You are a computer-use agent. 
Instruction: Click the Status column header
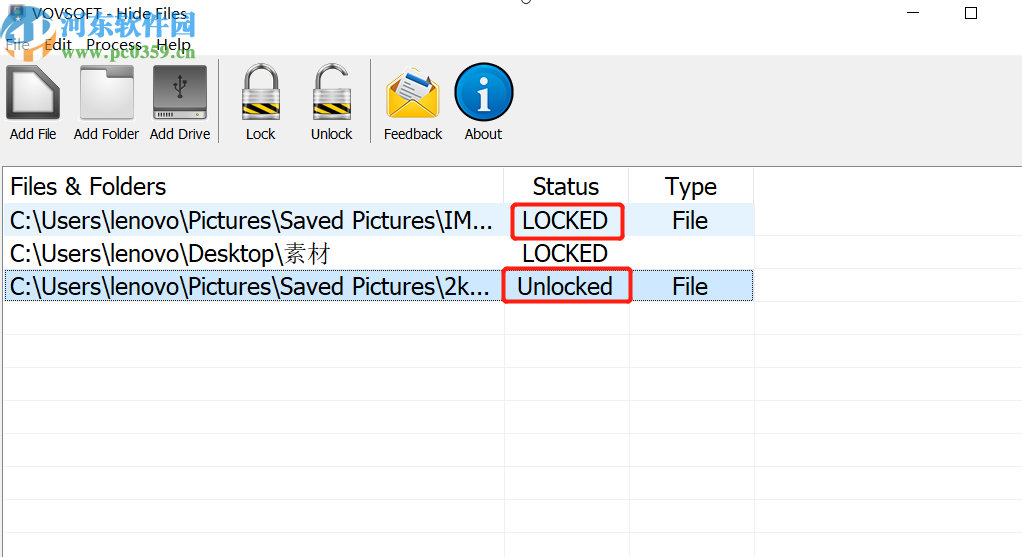coord(565,187)
